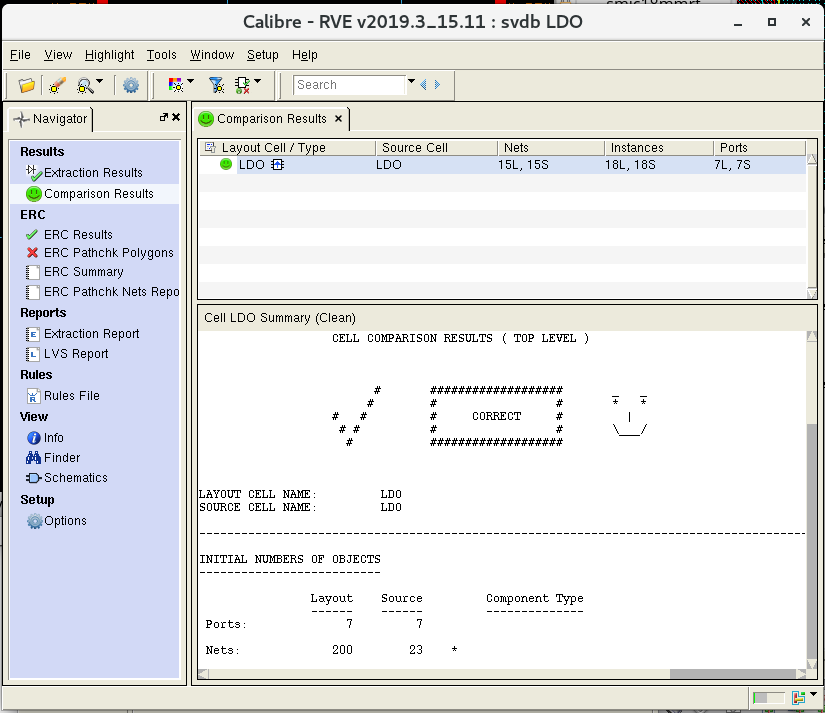Open the View menu
The width and height of the screenshot is (825, 713).
tap(58, 55)
